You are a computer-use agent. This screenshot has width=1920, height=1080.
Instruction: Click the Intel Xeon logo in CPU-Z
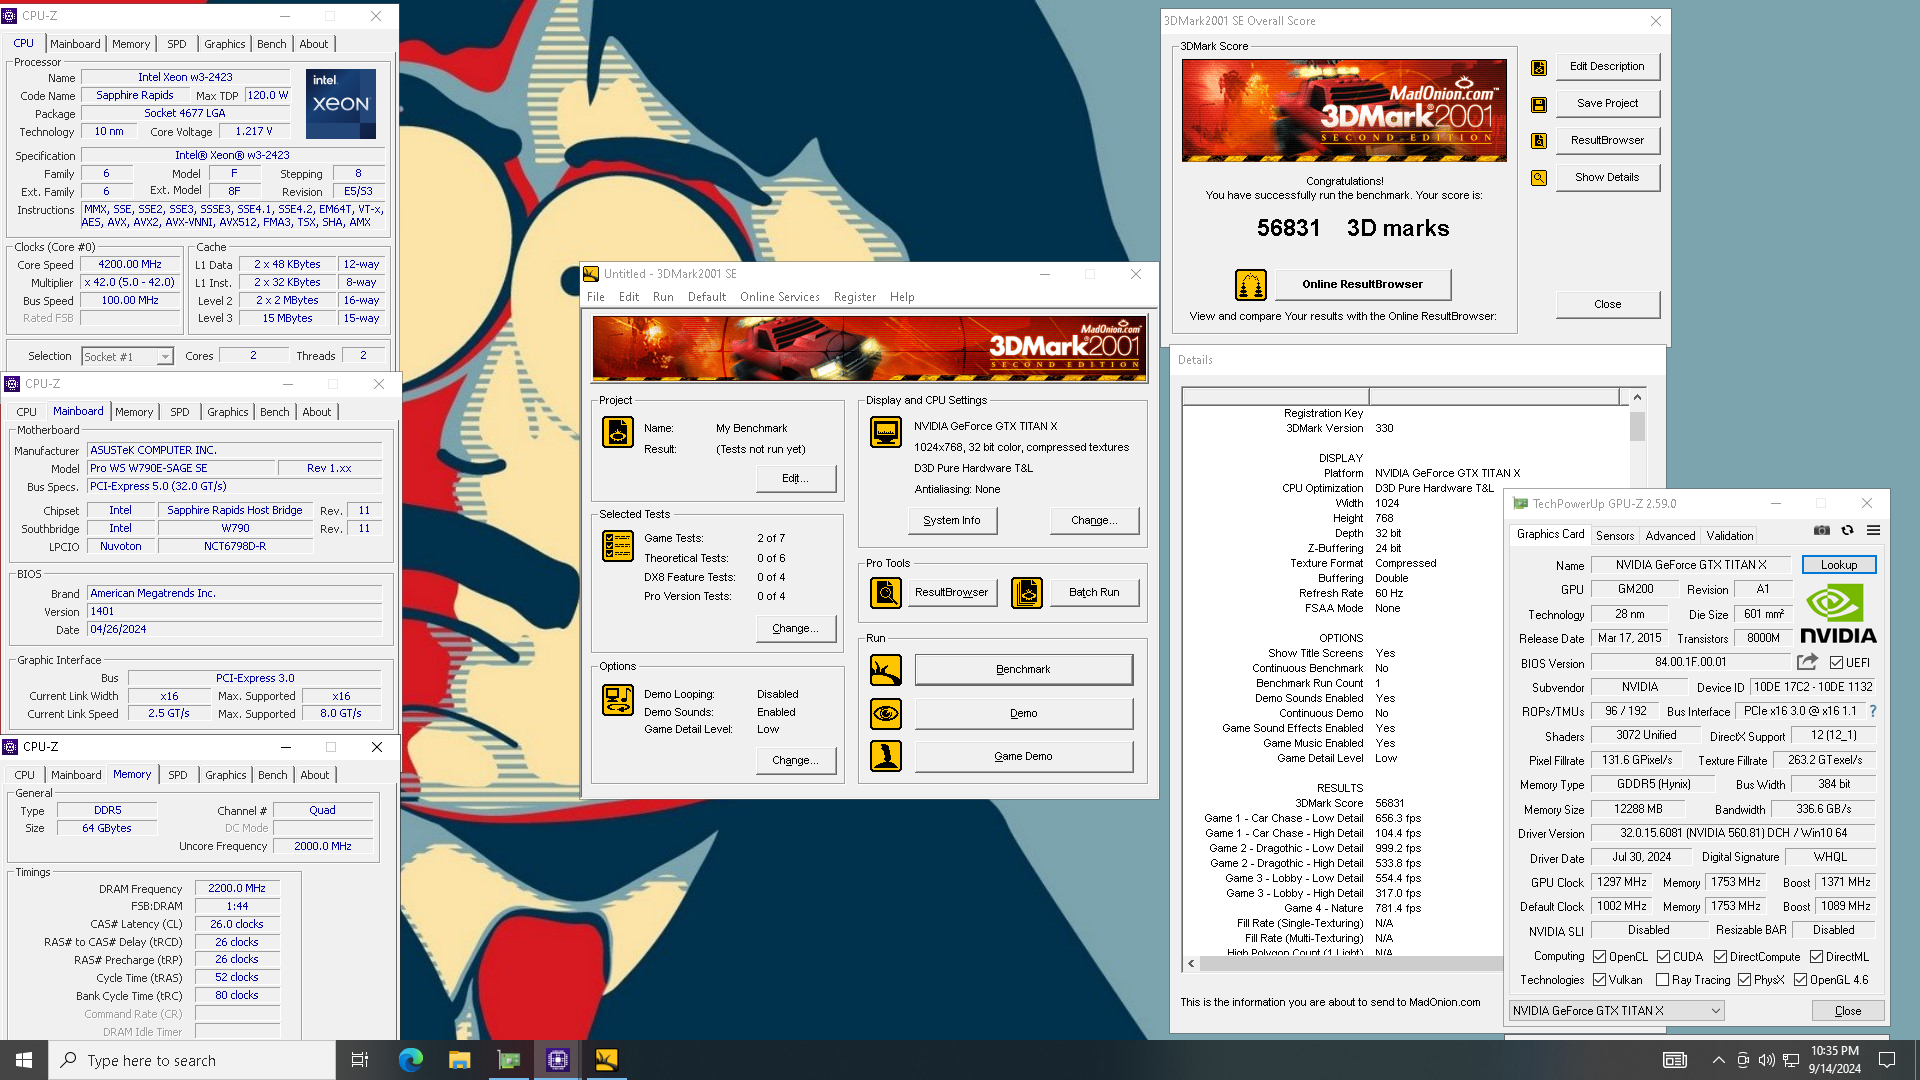point(341,104)
